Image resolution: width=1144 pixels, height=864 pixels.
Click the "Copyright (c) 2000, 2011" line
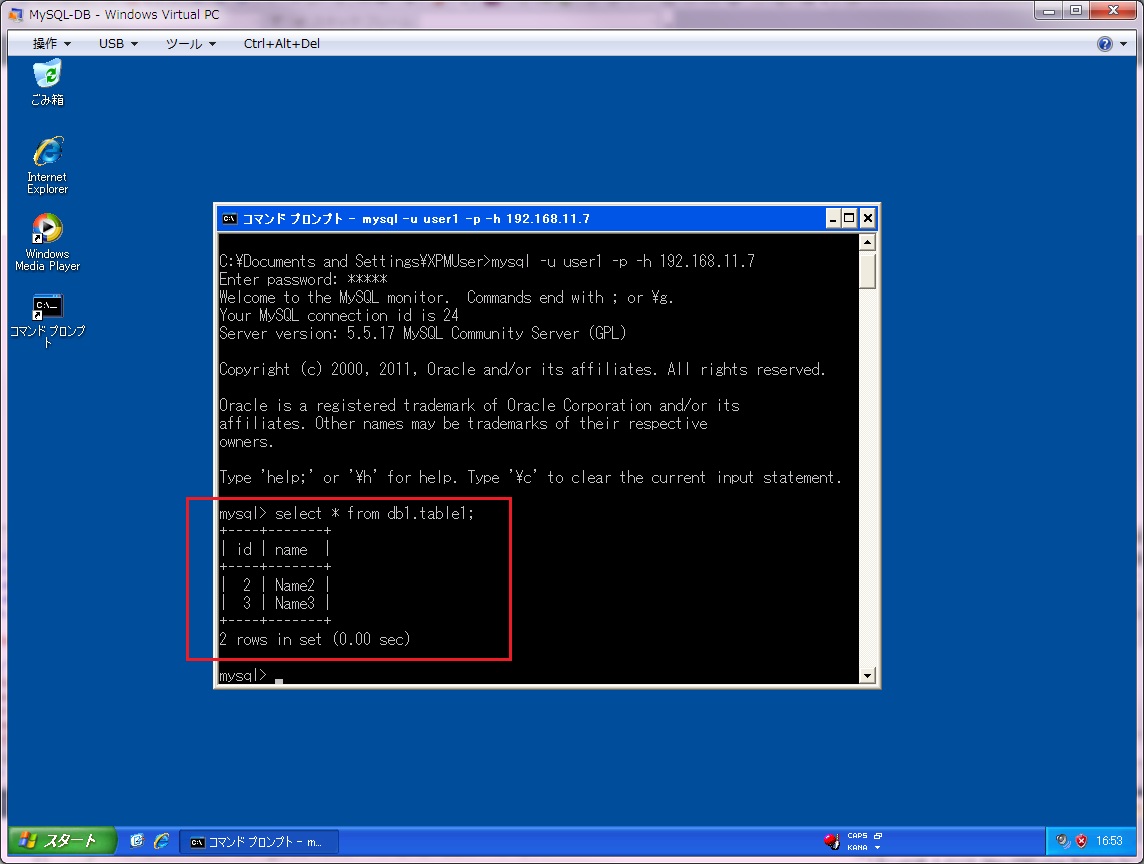522,369
